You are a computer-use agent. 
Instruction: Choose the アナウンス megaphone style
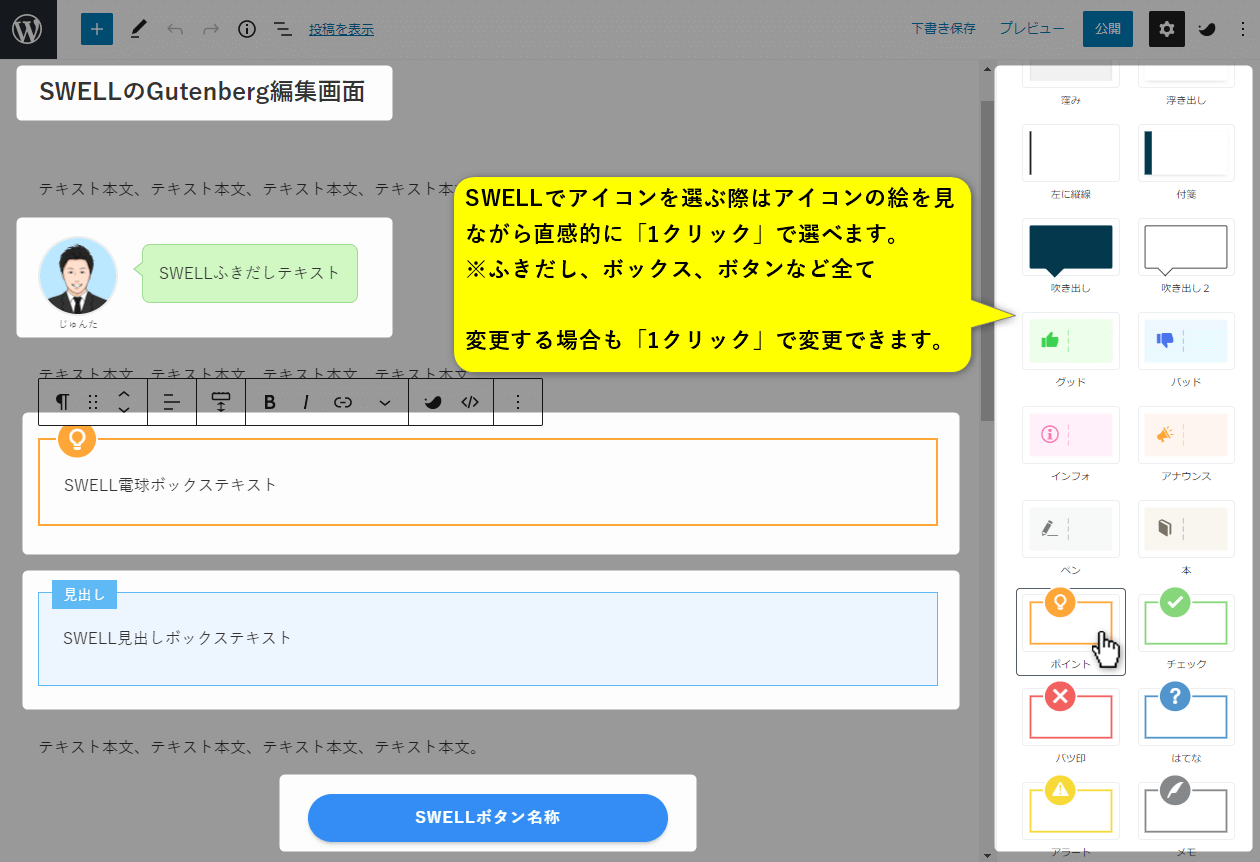click(1186, 444)
